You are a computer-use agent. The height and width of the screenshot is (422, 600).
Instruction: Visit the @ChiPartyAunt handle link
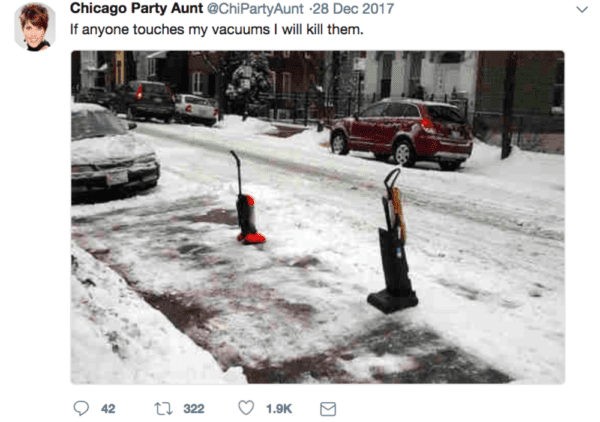pyautogui.click(x=255, y=8)
